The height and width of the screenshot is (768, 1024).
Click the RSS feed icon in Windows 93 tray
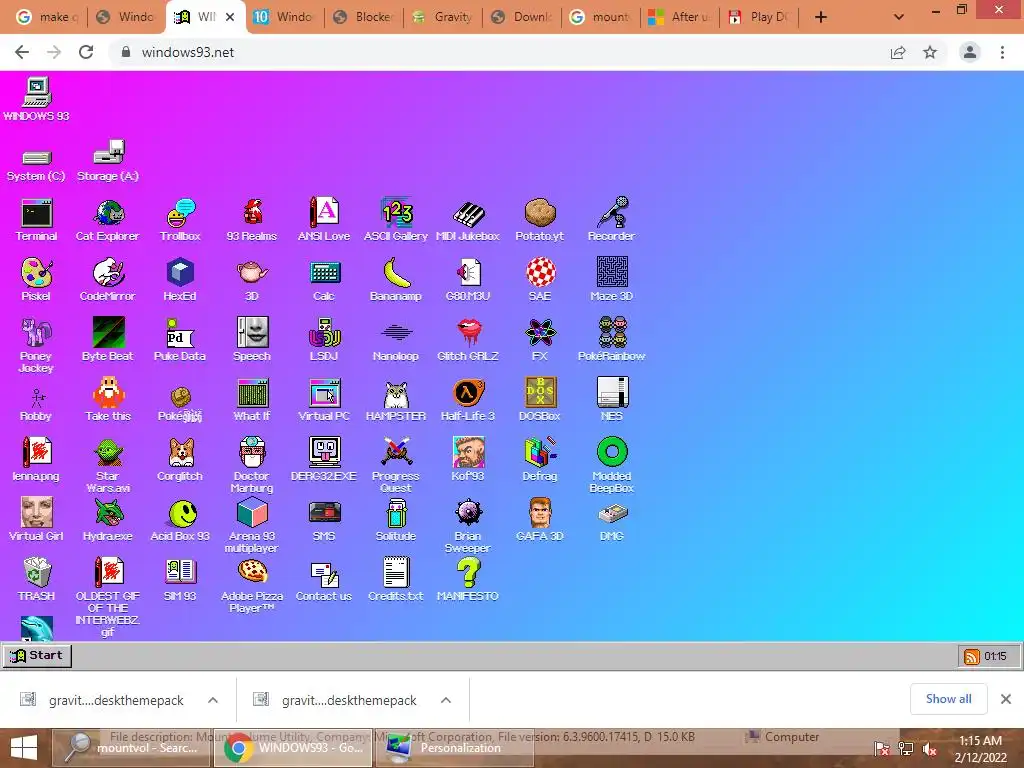point(972,656)
